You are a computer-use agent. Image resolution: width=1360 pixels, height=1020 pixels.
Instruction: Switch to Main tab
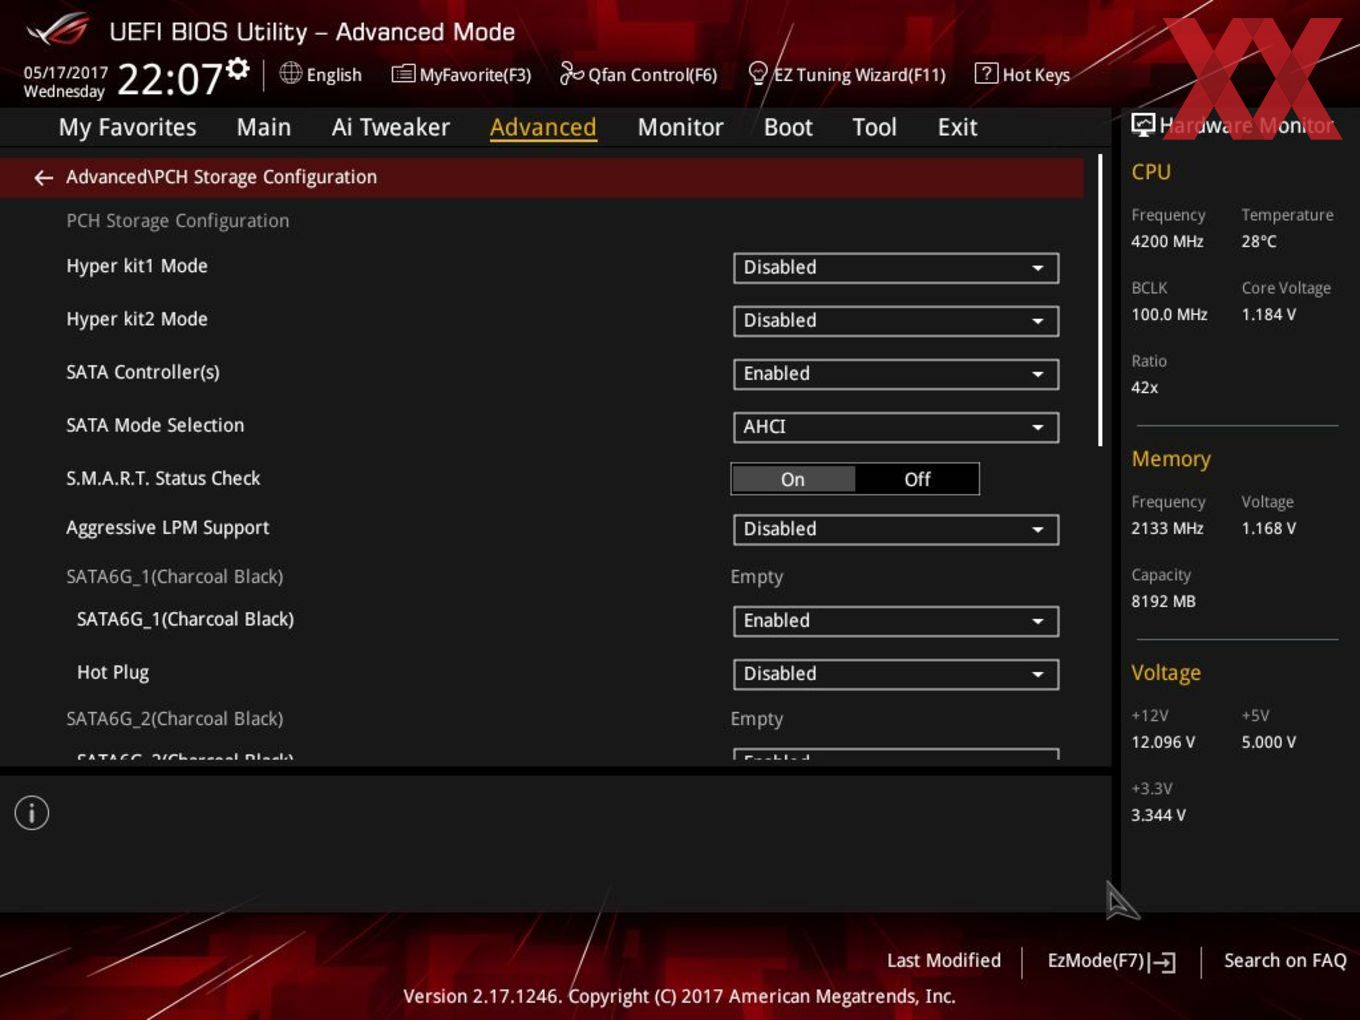(x=264, y=127)
